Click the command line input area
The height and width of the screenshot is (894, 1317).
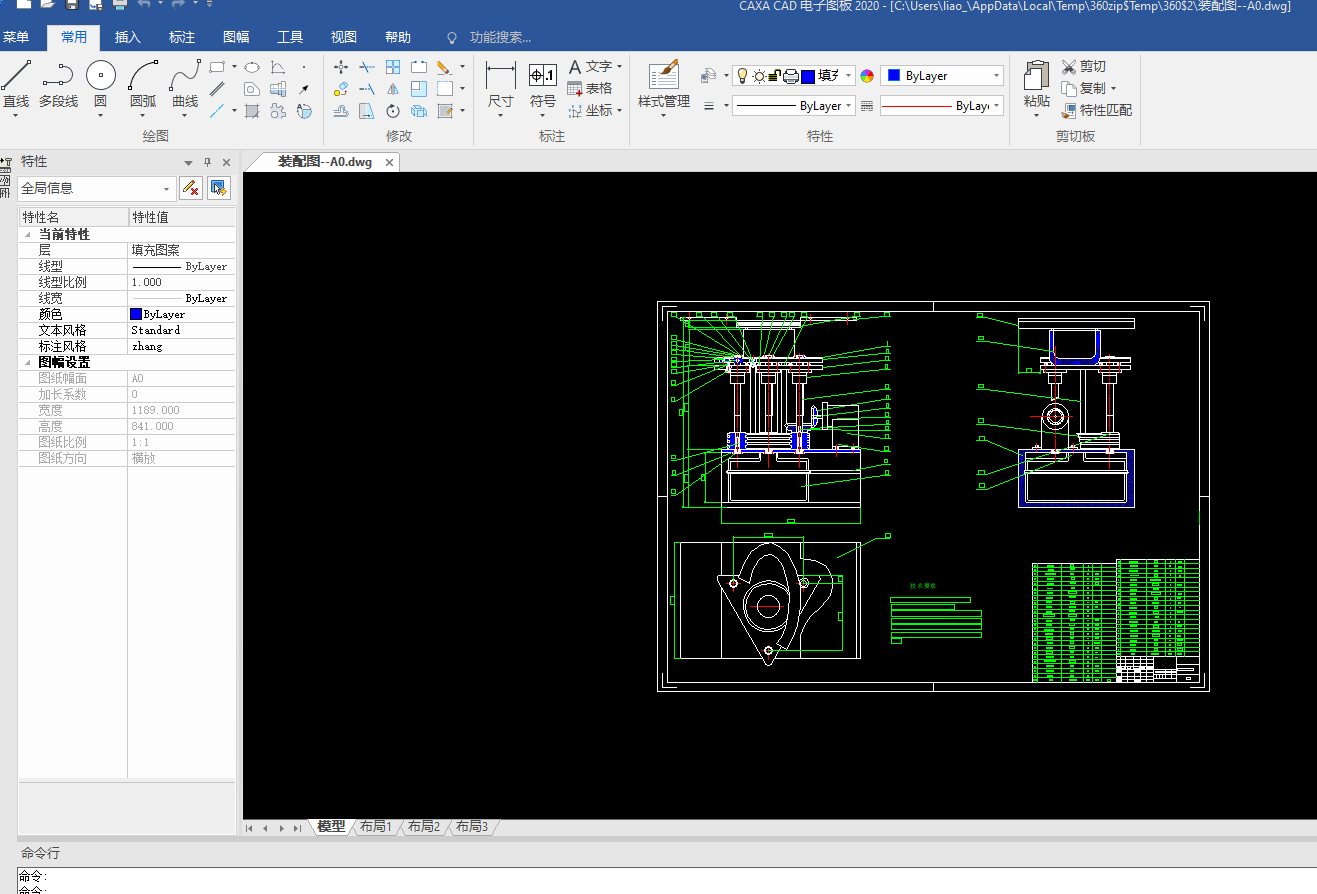click(666, 881)
